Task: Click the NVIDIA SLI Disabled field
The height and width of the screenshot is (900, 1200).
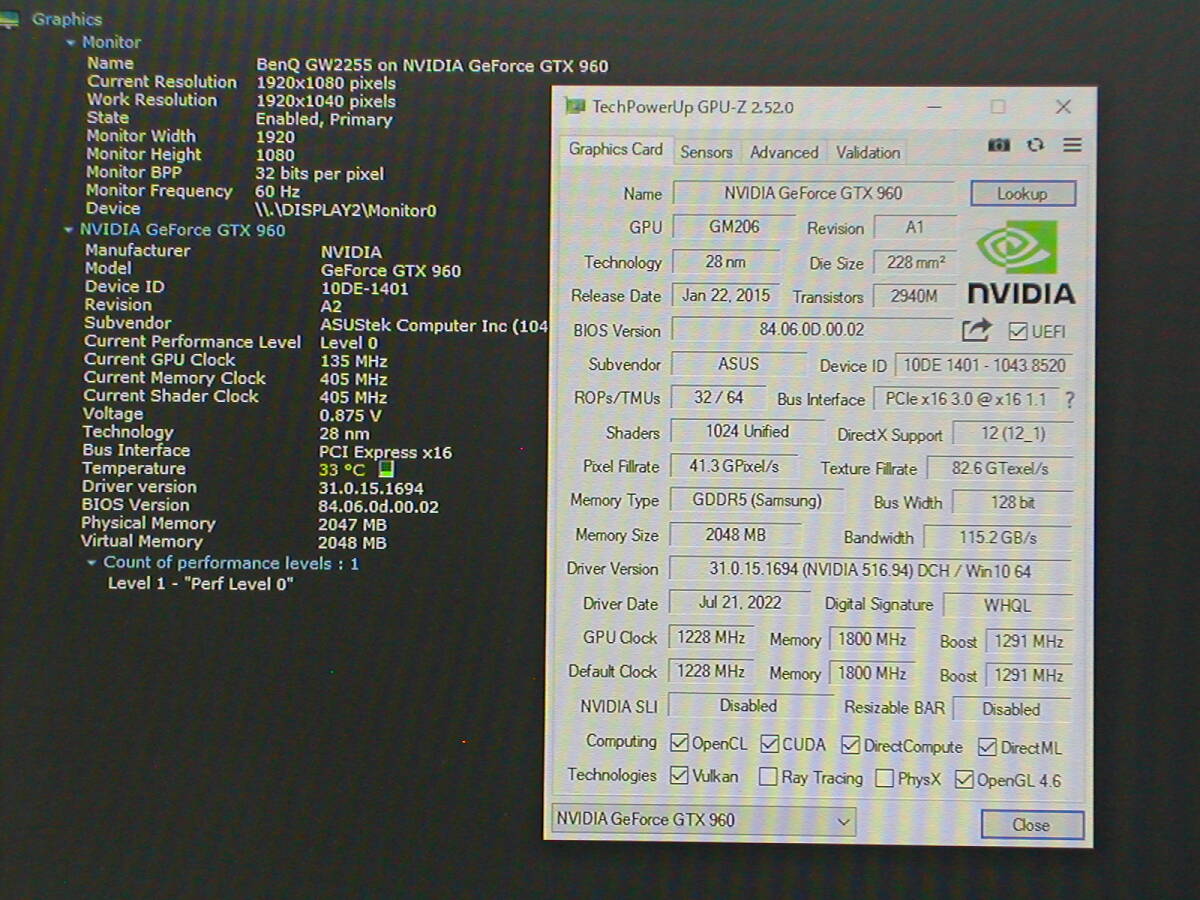Action: pyautogui.click(x=748, y=706)
